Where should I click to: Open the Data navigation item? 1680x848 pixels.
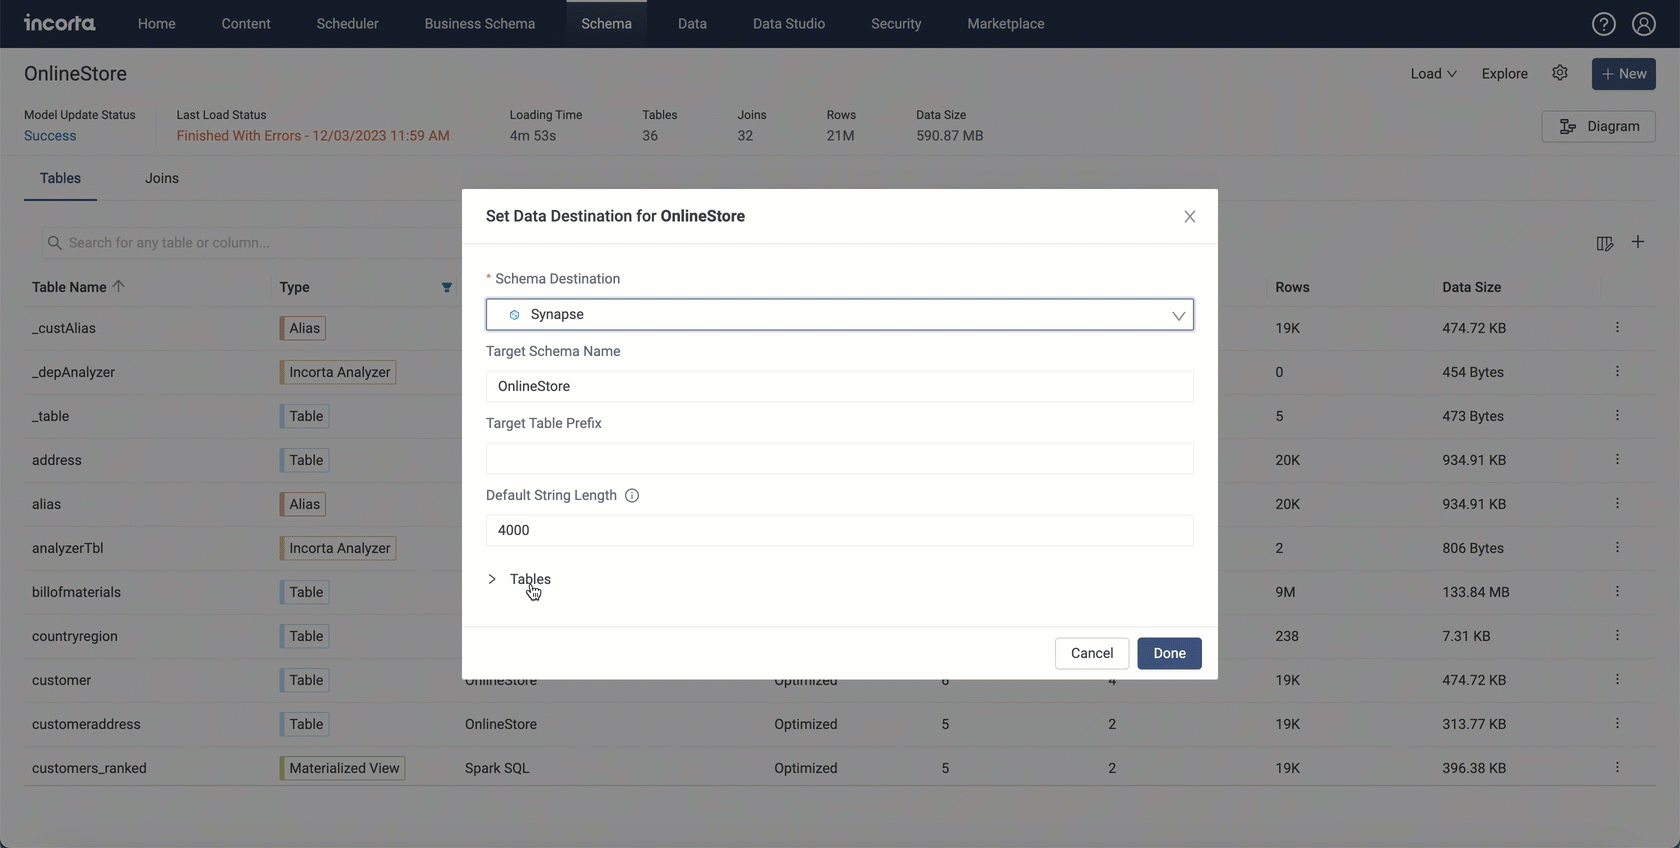point(692,24)
